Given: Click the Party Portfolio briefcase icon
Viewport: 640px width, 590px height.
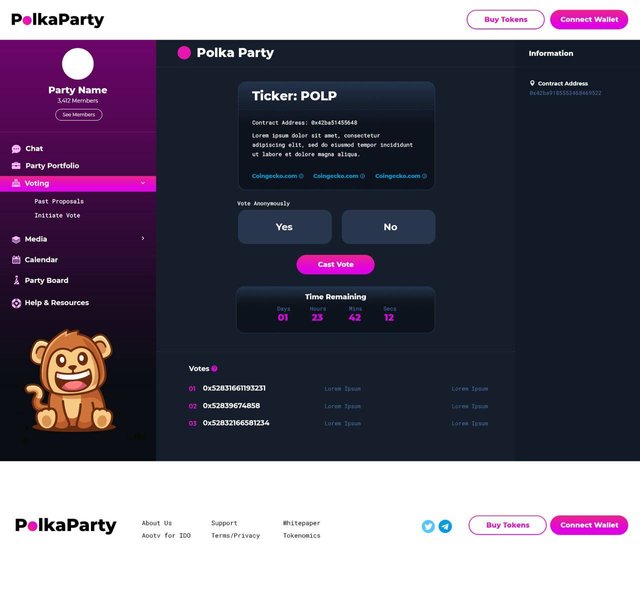Looking at the screenshot, I should click(x=16, y=166).
